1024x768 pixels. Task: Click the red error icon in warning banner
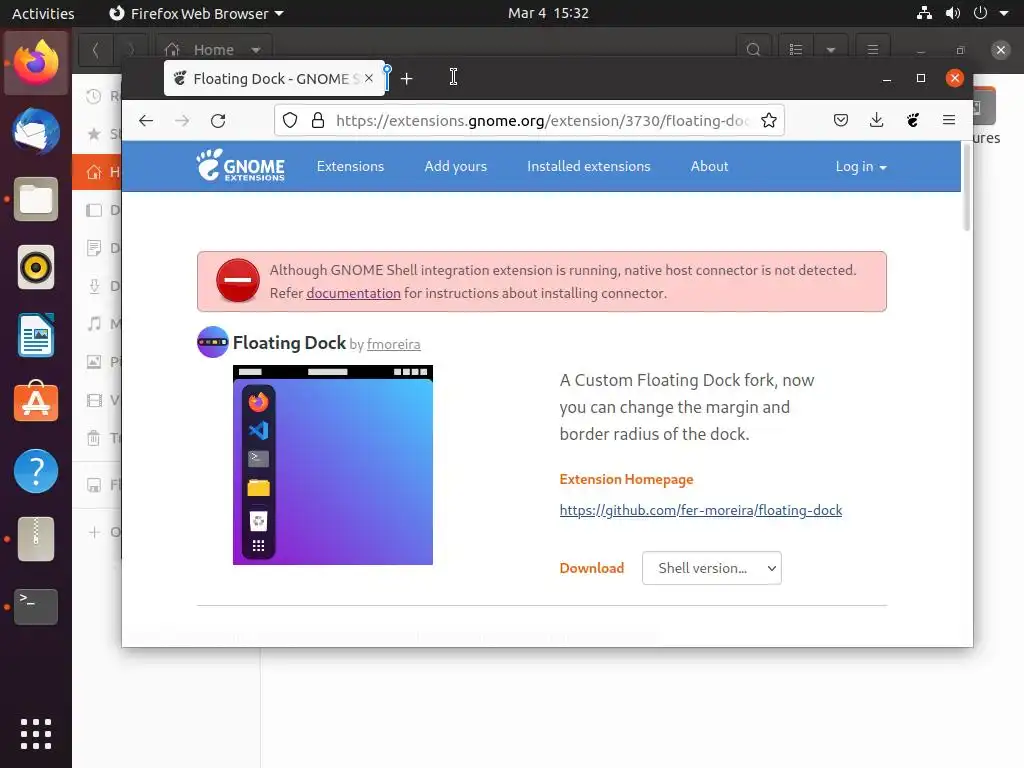(x=238, y=281)
